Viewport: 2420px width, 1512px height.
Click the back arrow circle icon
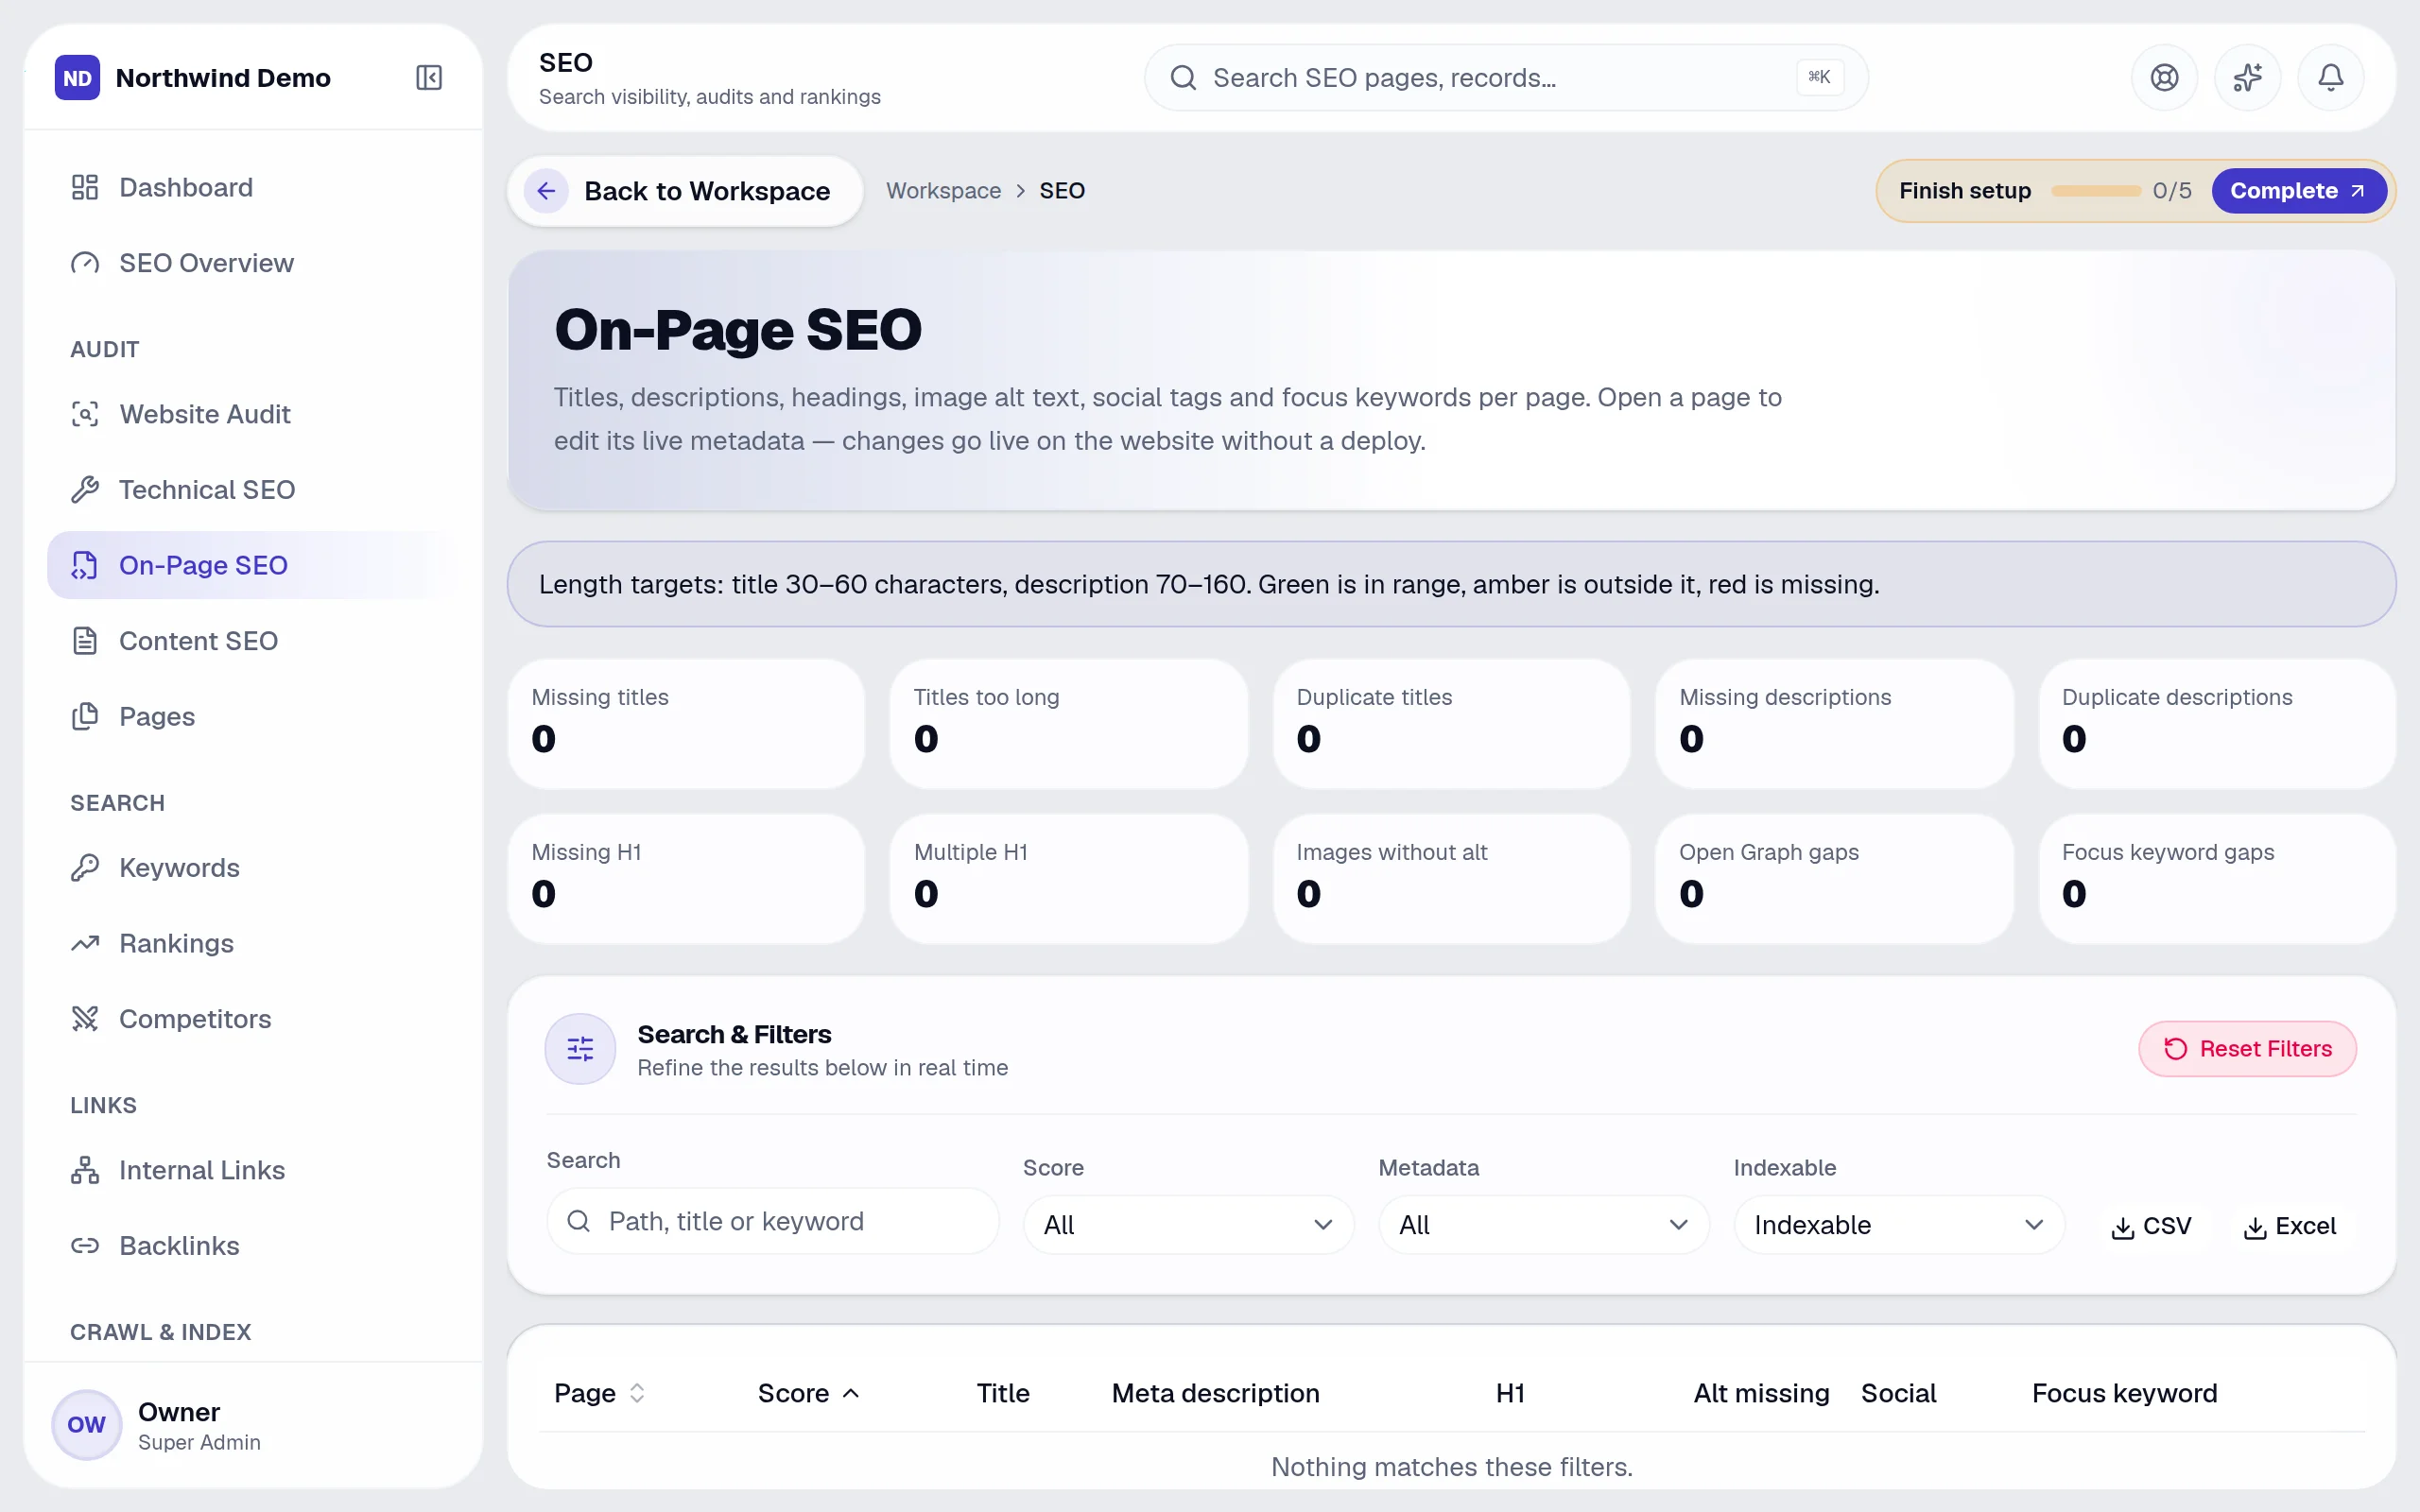pyautogui.click(x=546, y=191)
